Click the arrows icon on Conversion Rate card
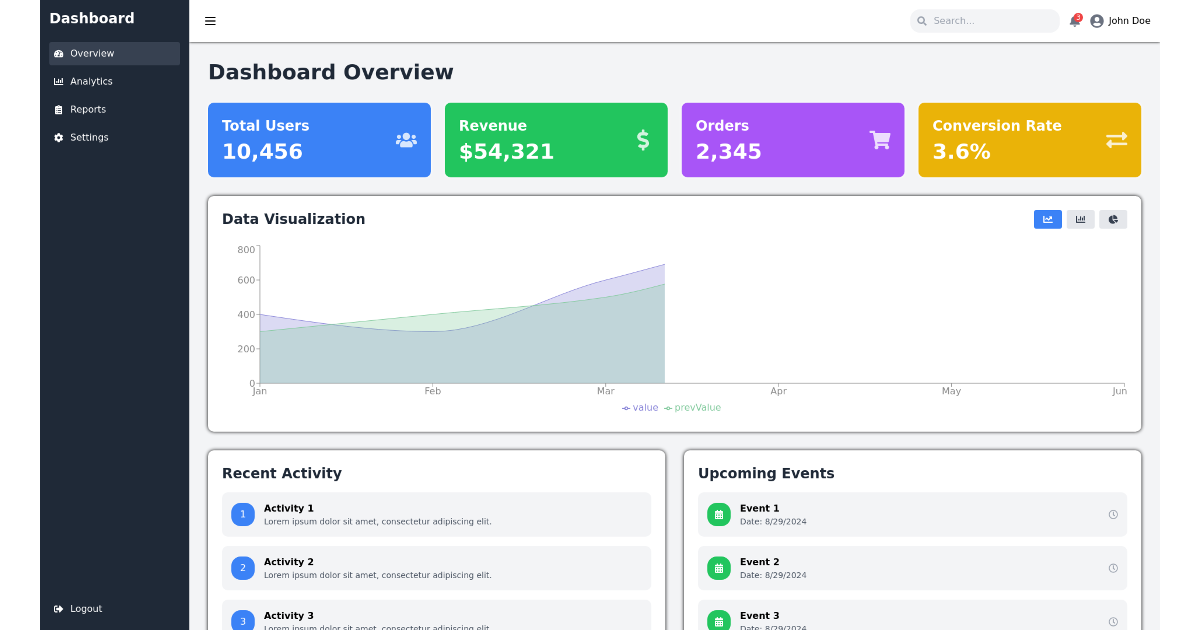Screen dimensions: 1200x630 [1116, 140]
